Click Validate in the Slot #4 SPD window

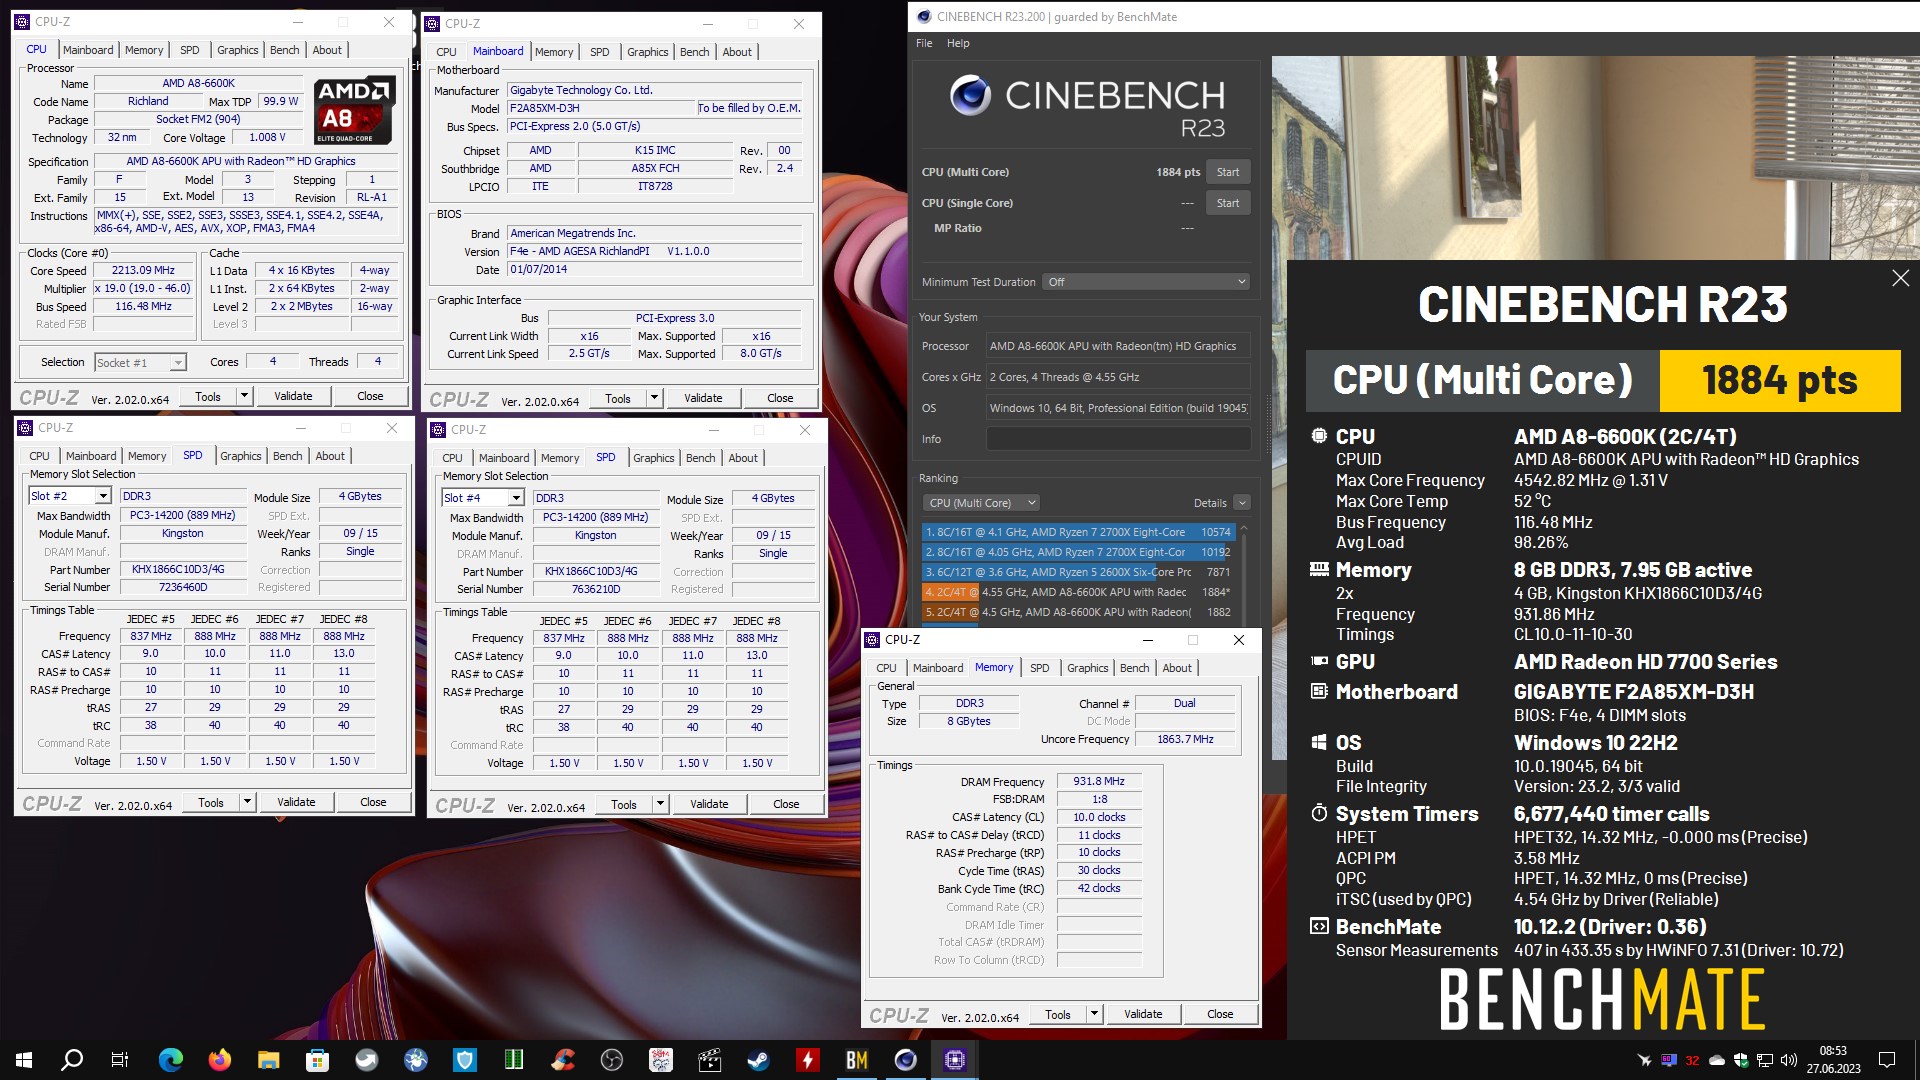[x=709, y=804]
